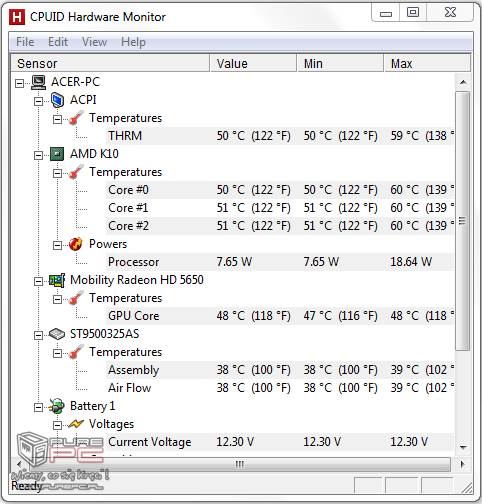Select the Mobility Radeon HD 5650 card icon
Viewport: 482px width, 504px height.
tap(57, 280)
